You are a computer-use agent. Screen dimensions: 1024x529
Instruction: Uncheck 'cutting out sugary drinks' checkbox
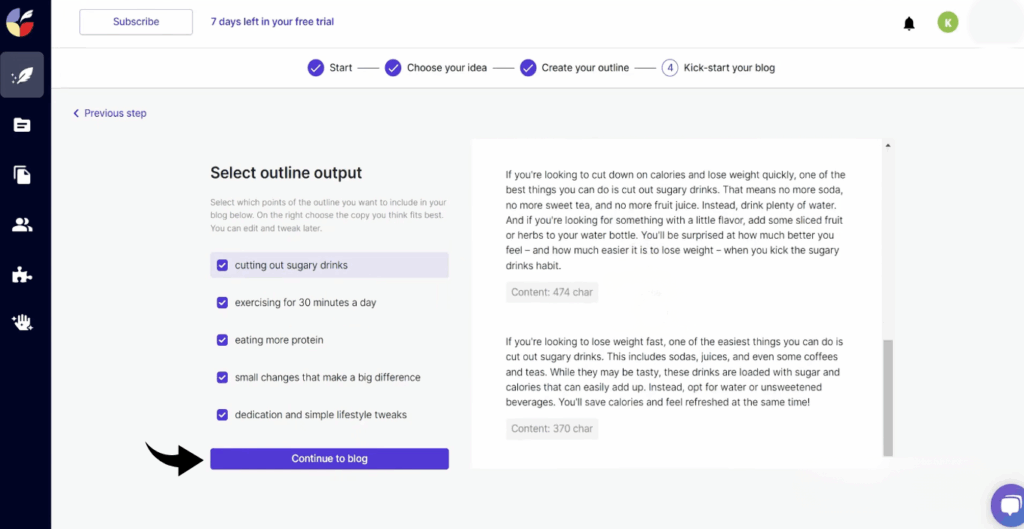pyautogui.click(x=222, y=265)
